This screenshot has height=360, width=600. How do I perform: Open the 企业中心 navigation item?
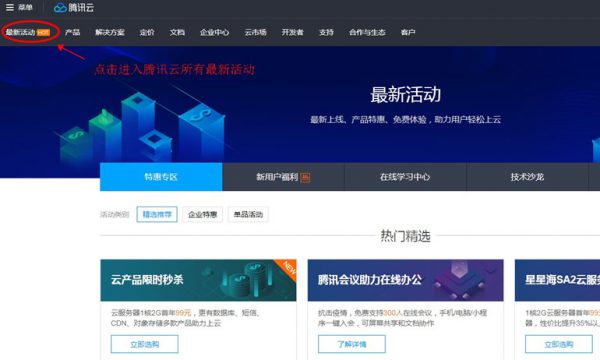(x=214, y=33)
